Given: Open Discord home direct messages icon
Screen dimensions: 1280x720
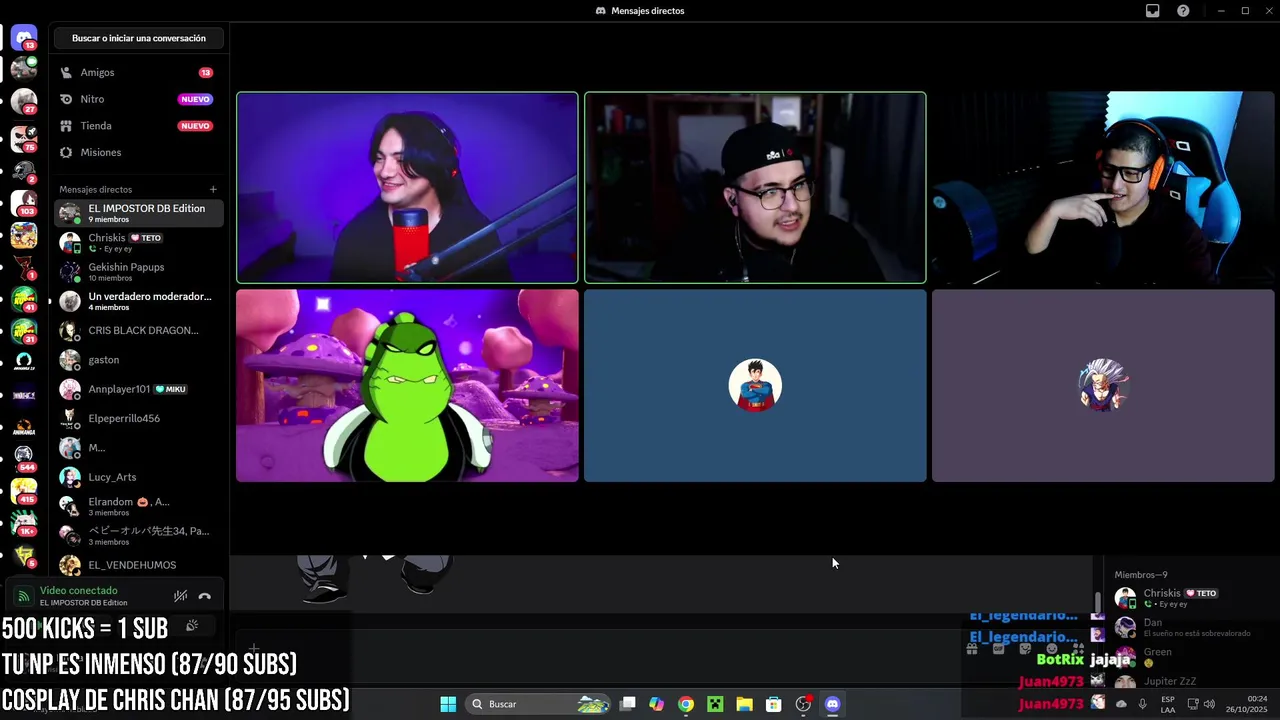Looking at the screenshot, I should [x=24, y=38].
